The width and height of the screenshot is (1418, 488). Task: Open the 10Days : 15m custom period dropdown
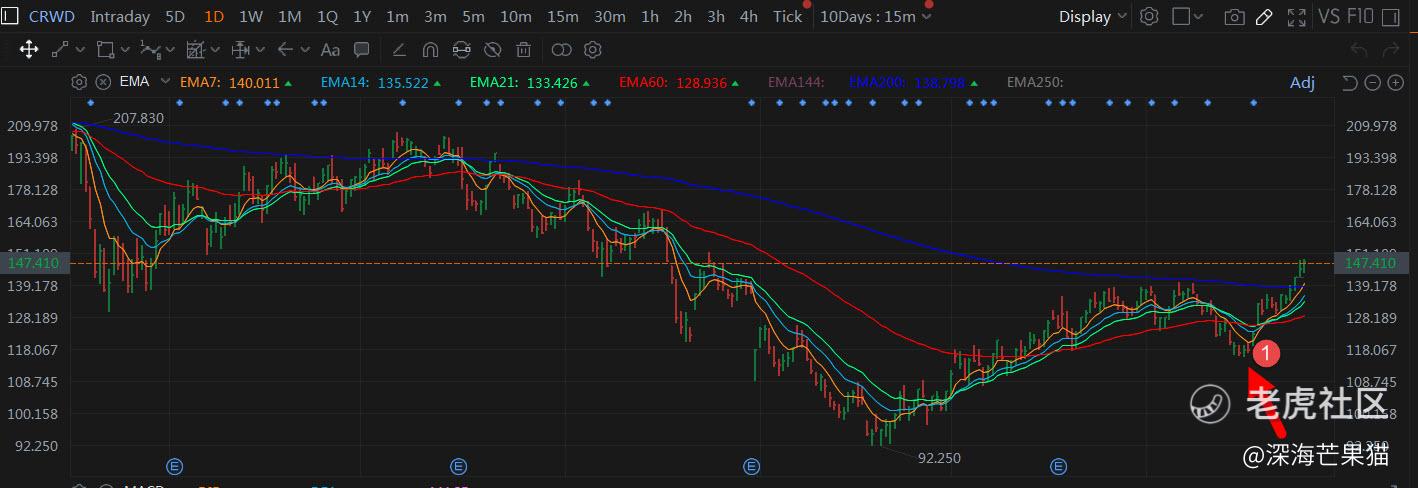pos(875,16)
